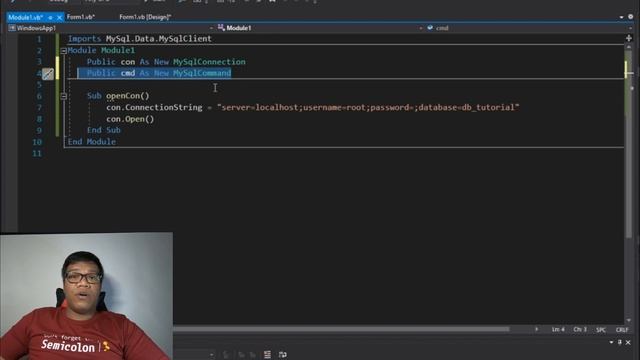
Task: Click the Imports keyword on line 1
Action: tap(84, 39)
